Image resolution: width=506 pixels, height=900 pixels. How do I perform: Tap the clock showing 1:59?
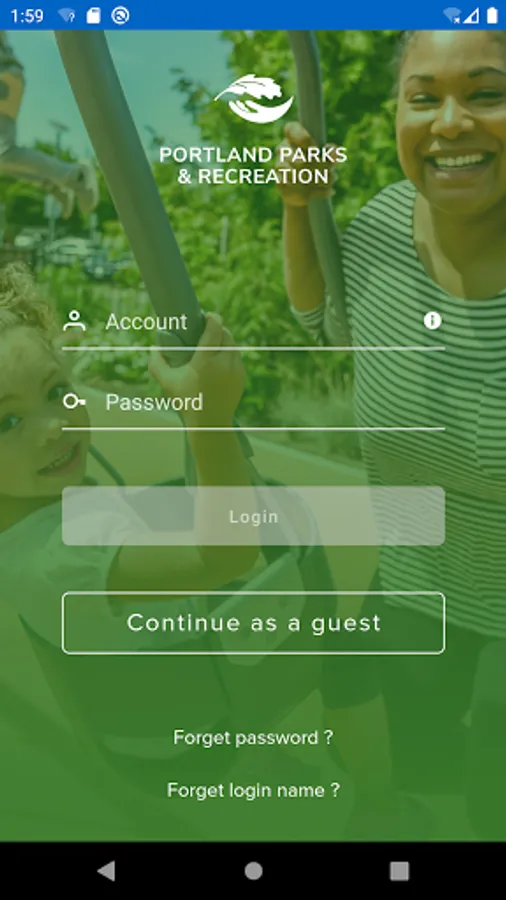click(x=27, y=15)
